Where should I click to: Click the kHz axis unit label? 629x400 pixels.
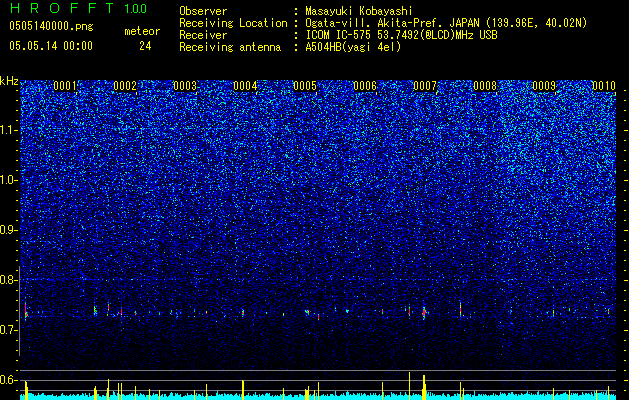click(9, 81)
